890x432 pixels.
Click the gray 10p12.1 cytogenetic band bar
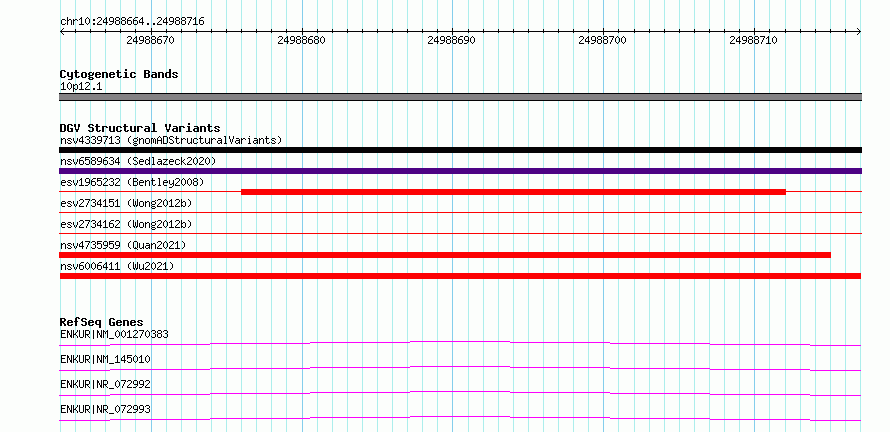pos(460,97)
